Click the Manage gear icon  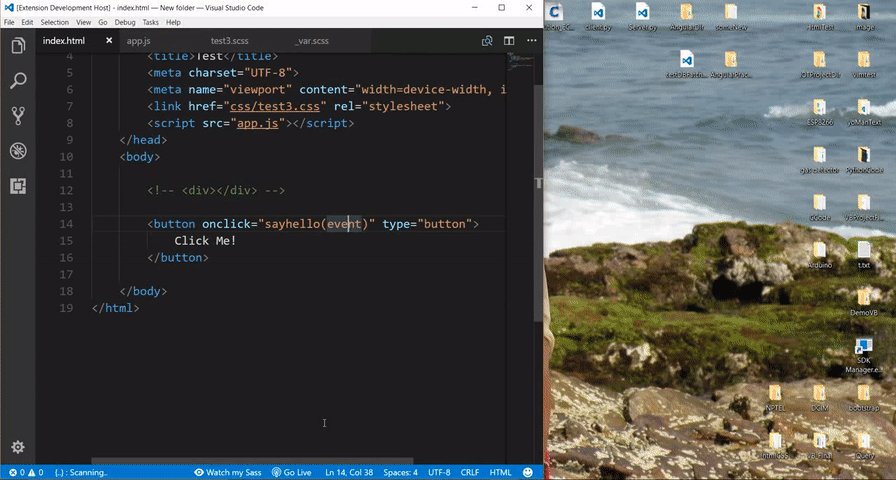pos(17,447)
